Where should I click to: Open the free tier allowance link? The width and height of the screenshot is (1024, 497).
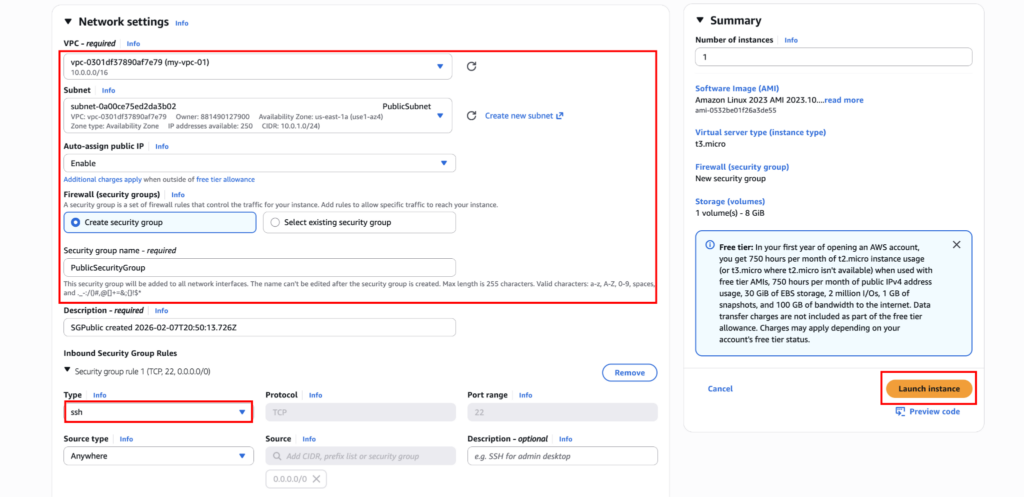click(x=226, y=179)
